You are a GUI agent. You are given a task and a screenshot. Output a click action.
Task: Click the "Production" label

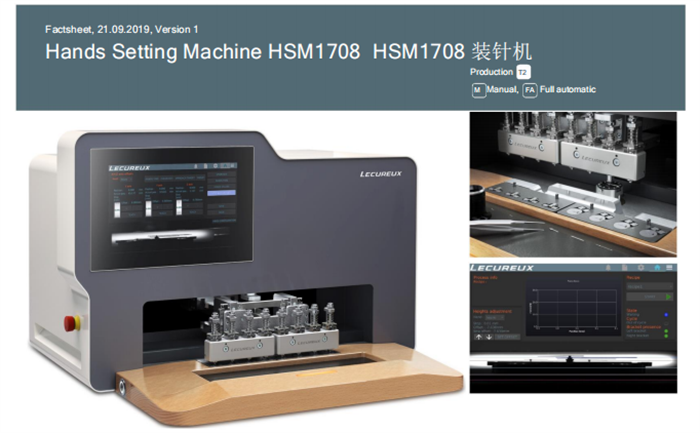(x=491, y=72)
